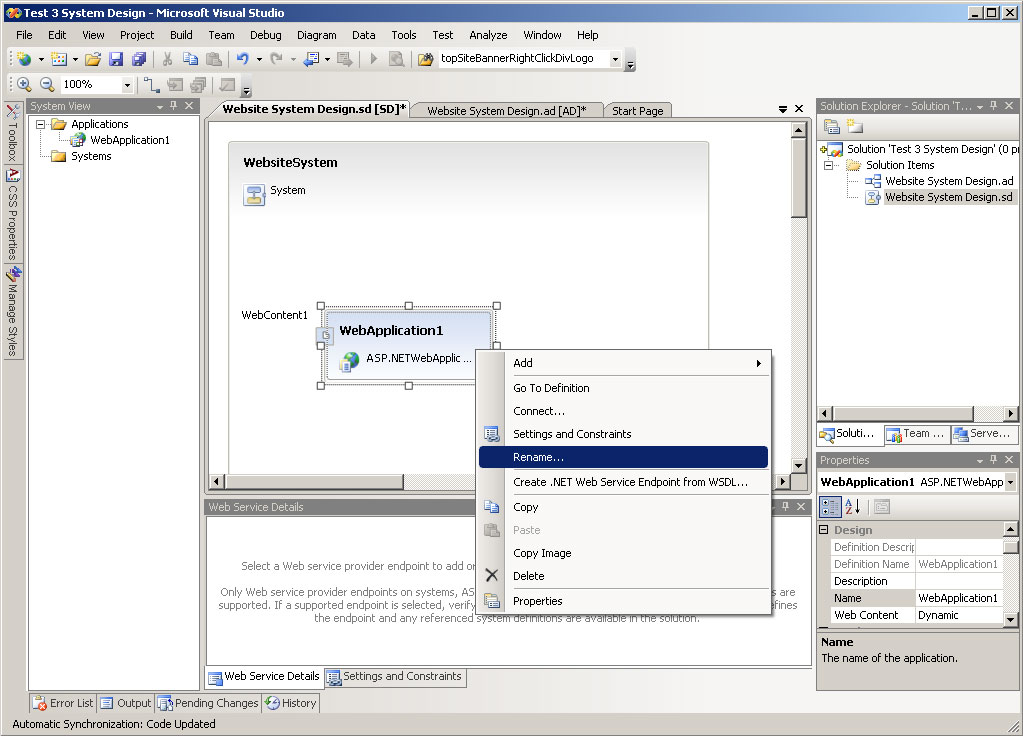The width and height of the screenshot is (1023, 736).
Task: Collapse the Solution Items node
Action: click(x=829, y=165)
